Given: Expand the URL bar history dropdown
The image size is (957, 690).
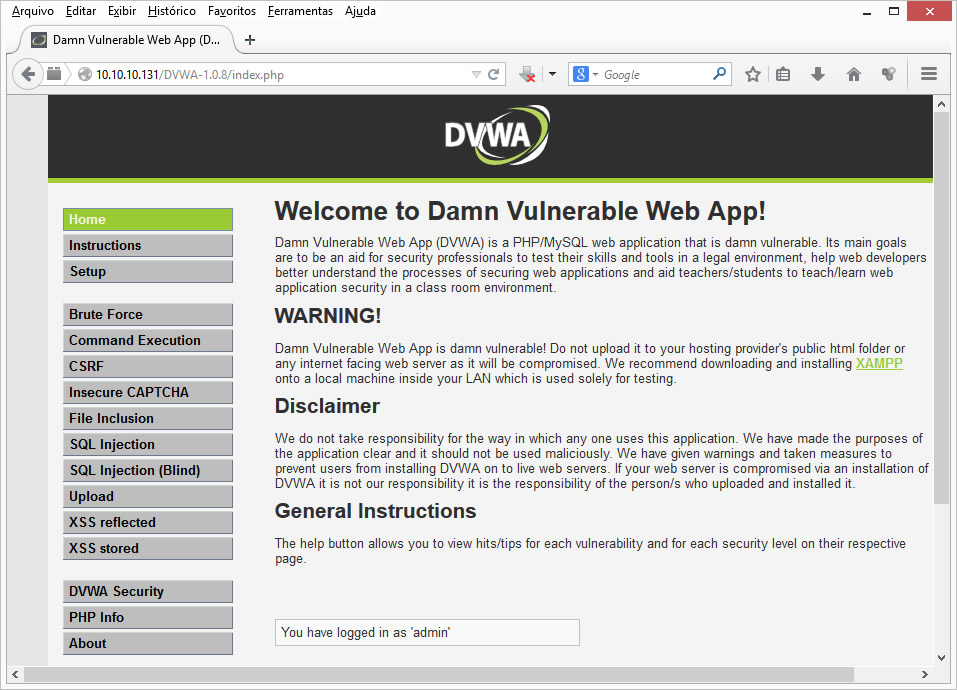Looking at the screenshot, I should [x=476, y=74].
